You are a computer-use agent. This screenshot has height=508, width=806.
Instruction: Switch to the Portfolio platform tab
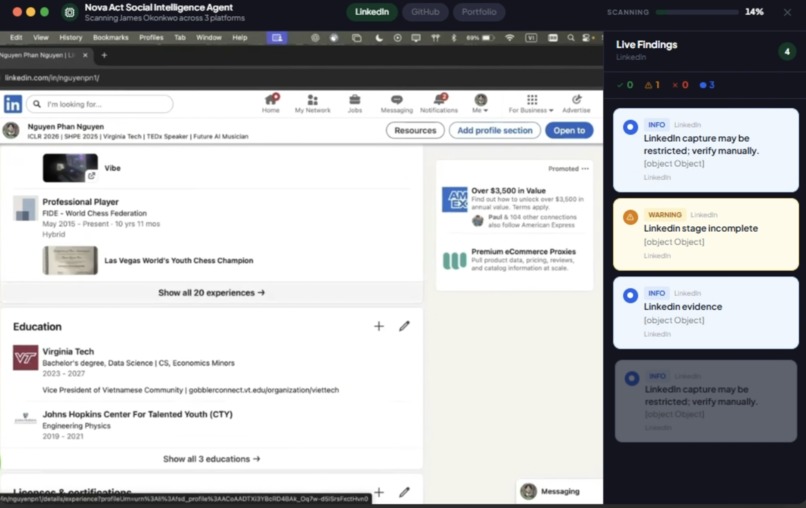tap(479, 12)
